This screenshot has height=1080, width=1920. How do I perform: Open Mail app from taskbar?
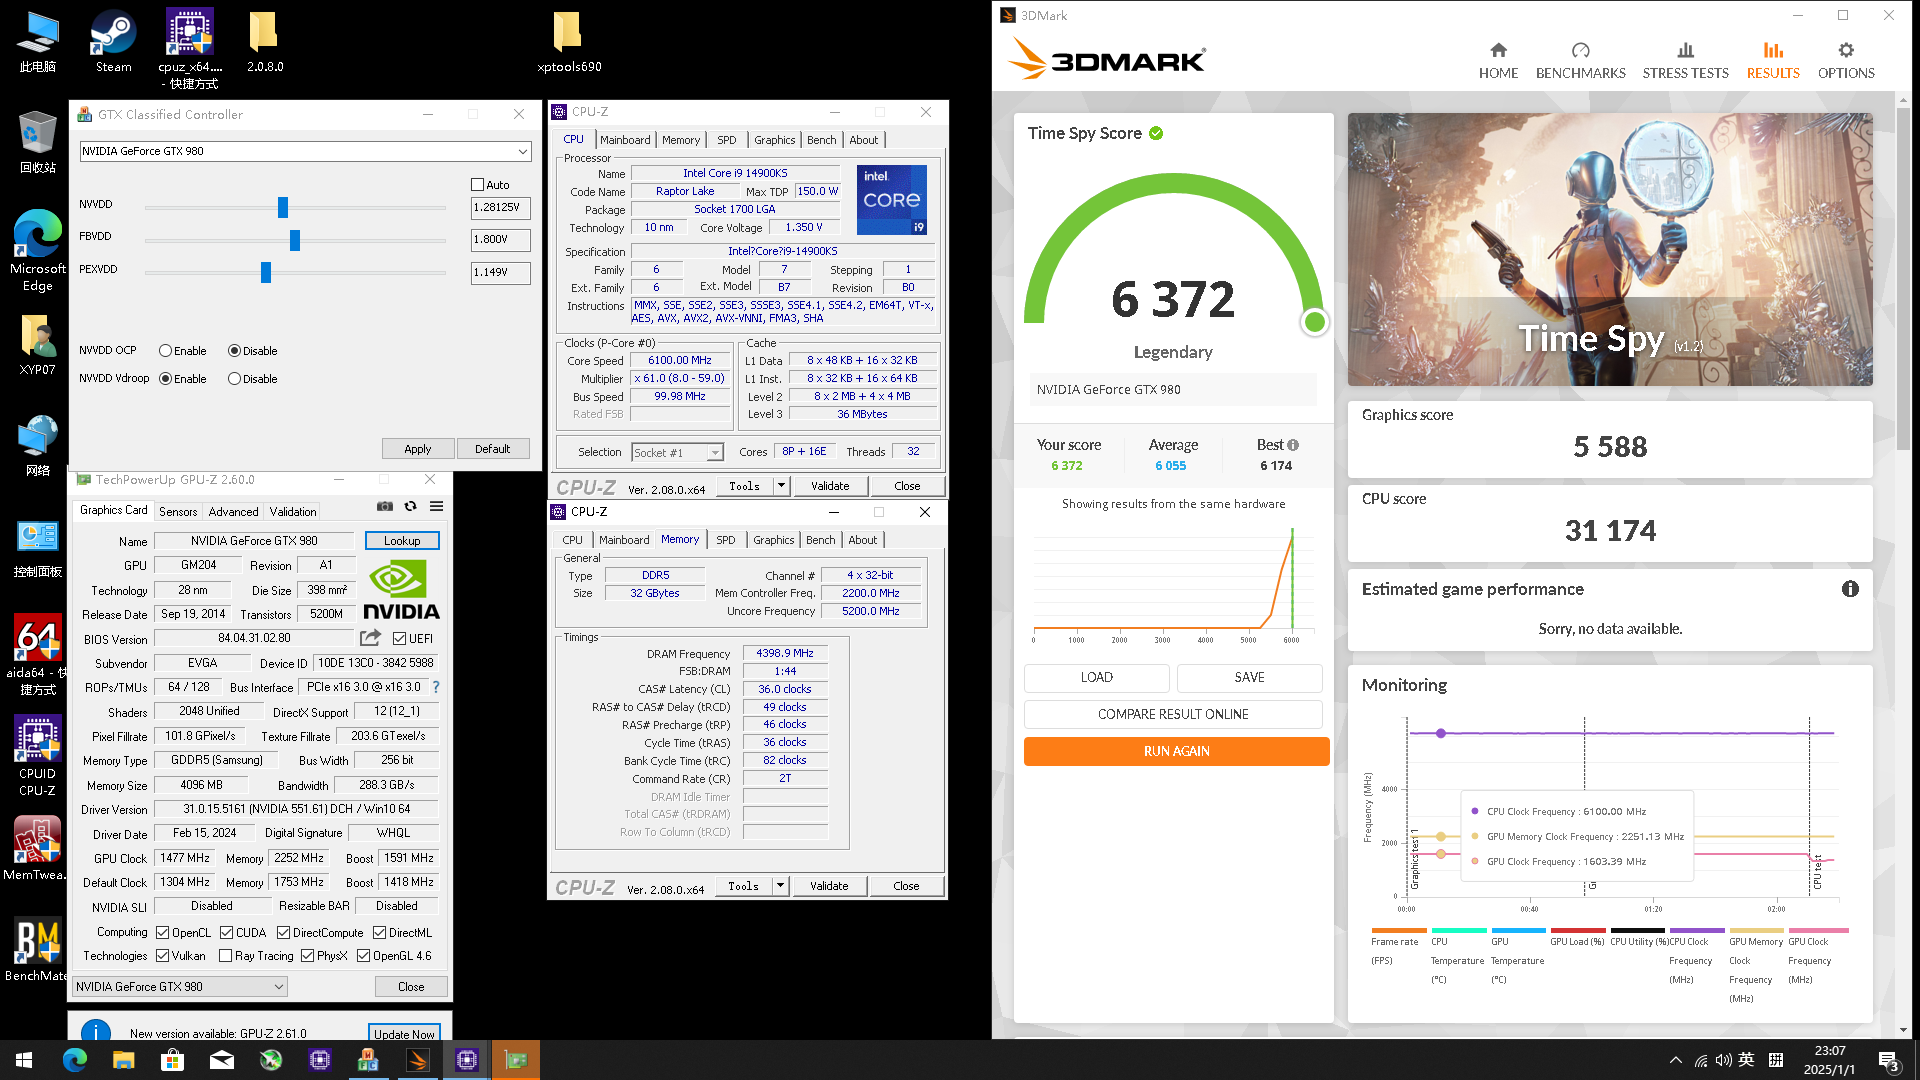(x=221, y=1060)
